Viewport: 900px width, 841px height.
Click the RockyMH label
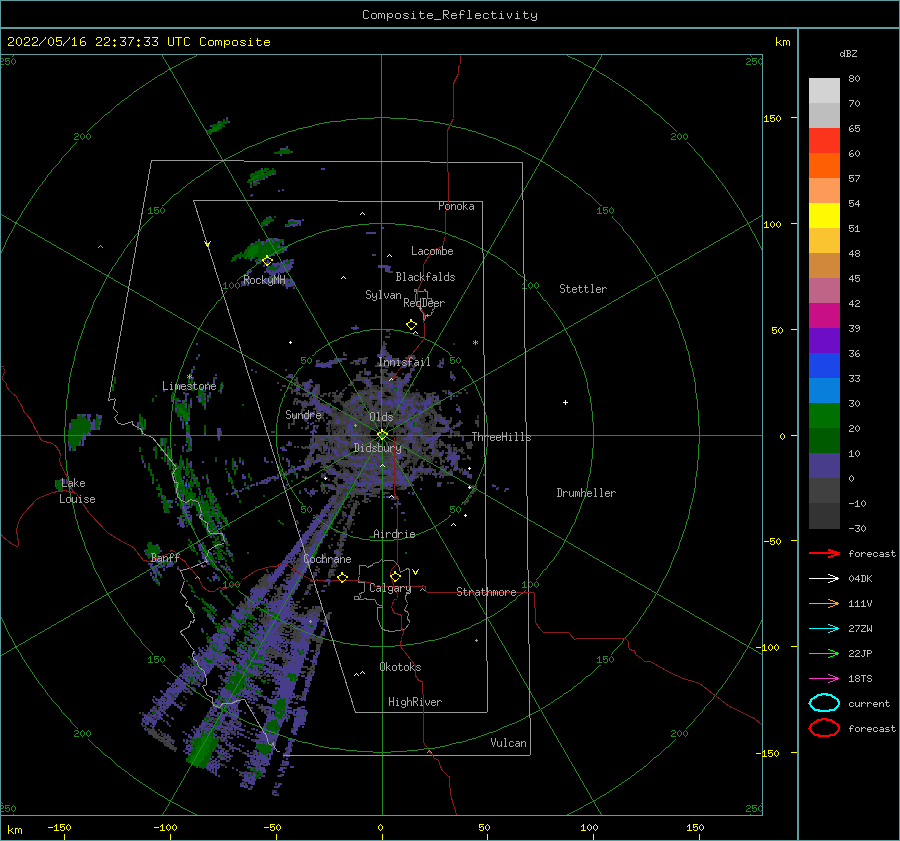click(x=264, y=280)
